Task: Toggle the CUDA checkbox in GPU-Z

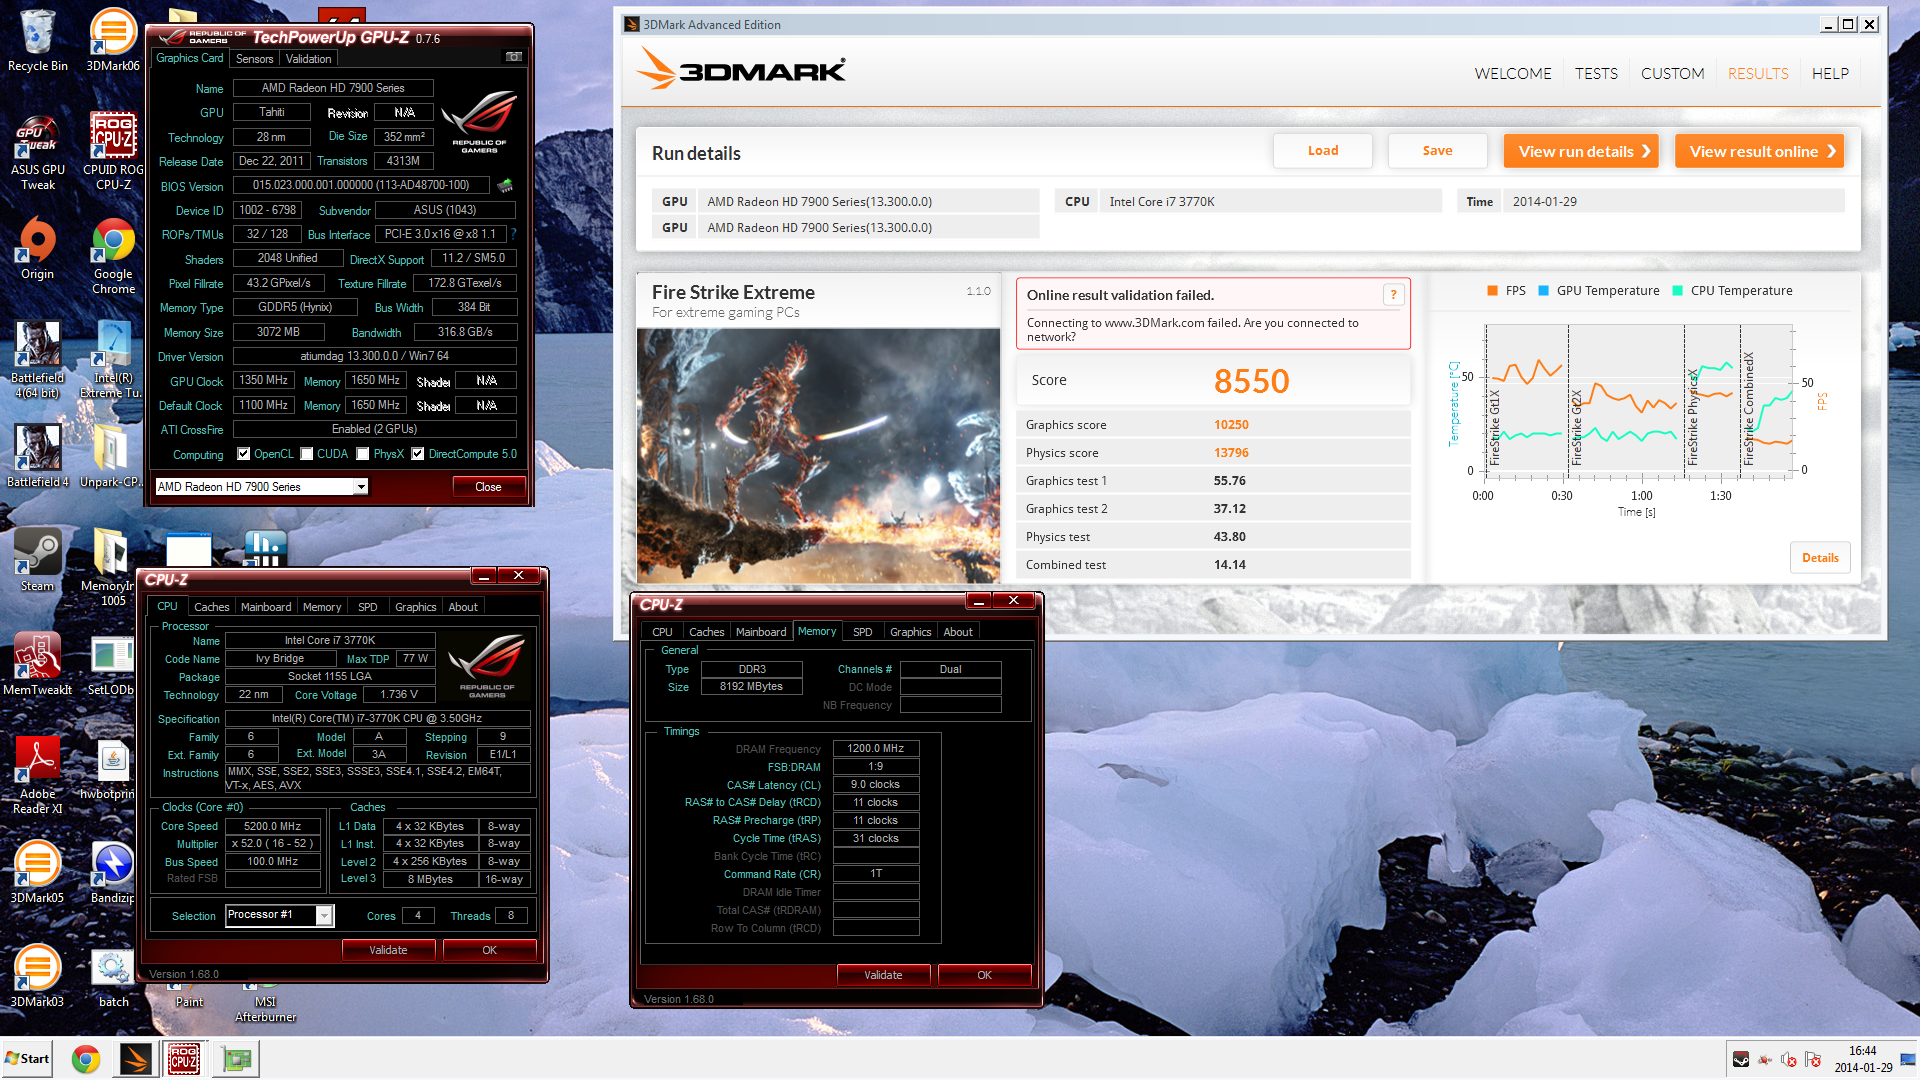Action: 307,454
